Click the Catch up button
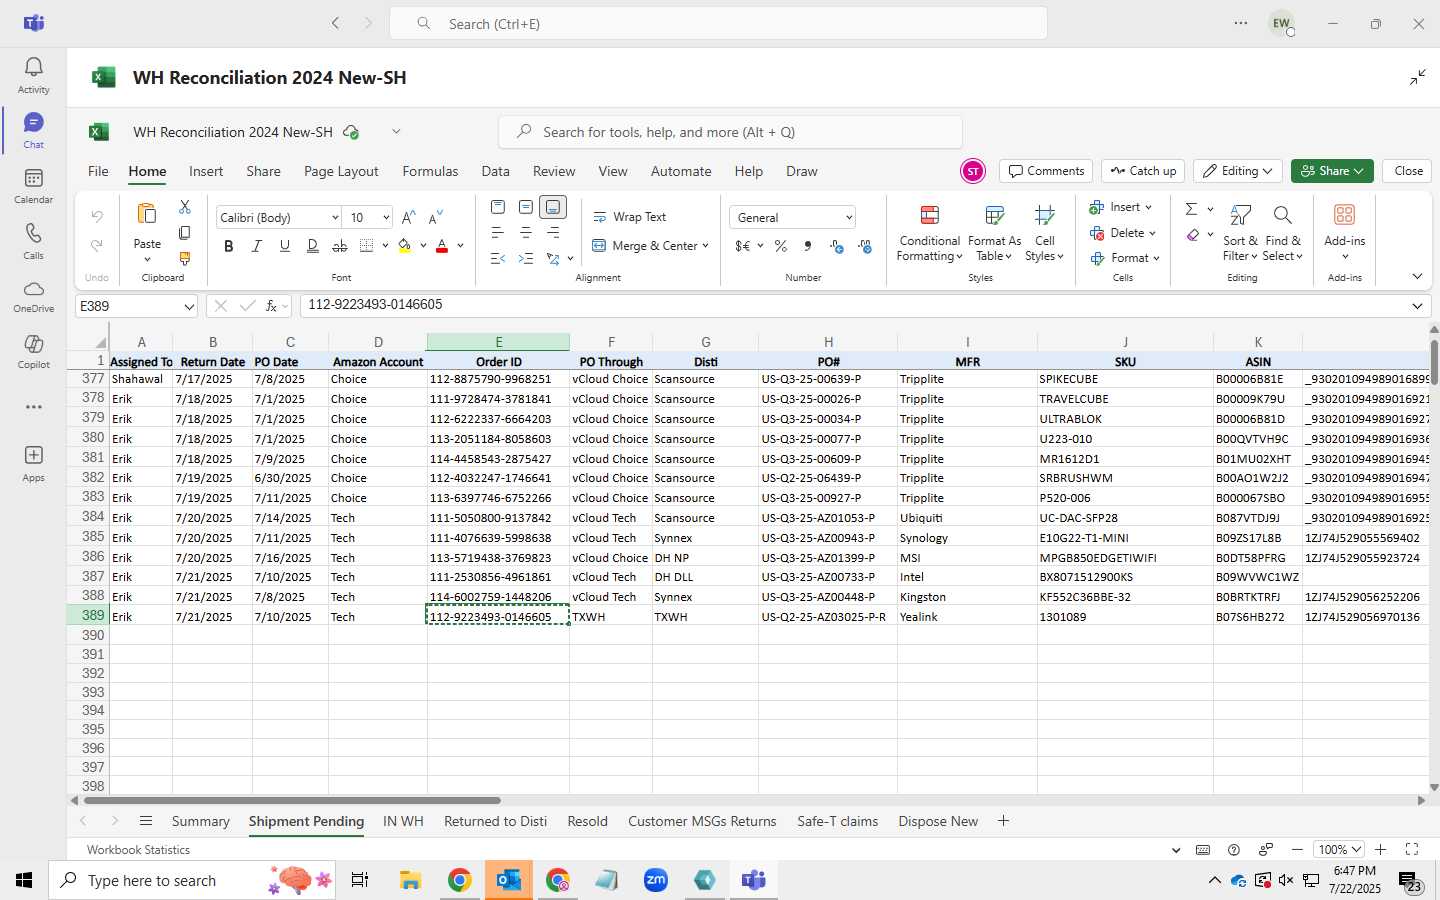1440x900 pixels. [1143, 171]
